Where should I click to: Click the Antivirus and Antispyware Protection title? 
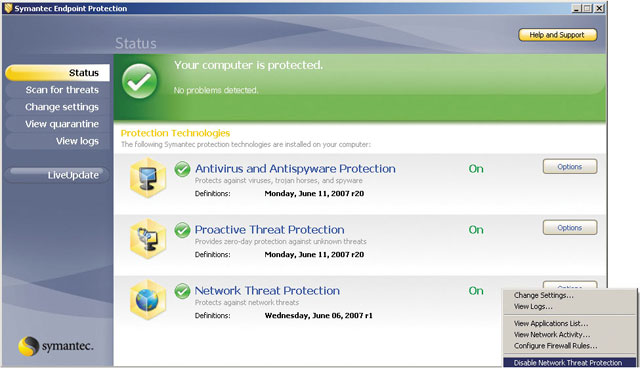click(295, 169)
